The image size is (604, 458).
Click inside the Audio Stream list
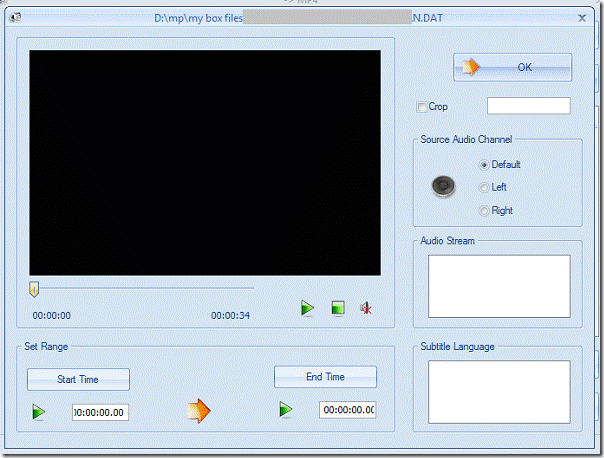tap(499, 286)
